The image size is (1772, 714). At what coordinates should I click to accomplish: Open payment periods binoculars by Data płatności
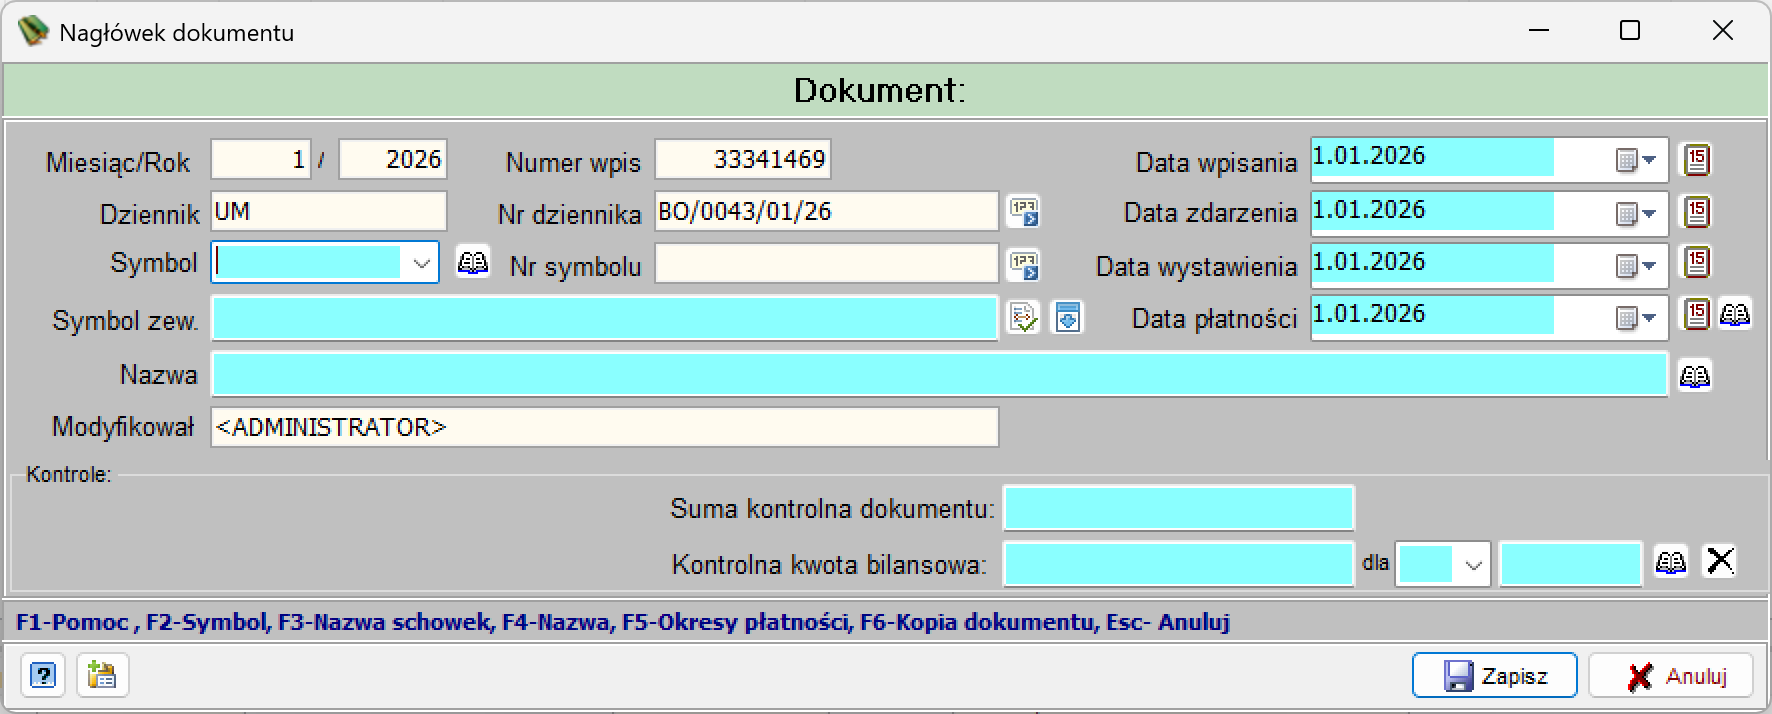(1735, 315)
